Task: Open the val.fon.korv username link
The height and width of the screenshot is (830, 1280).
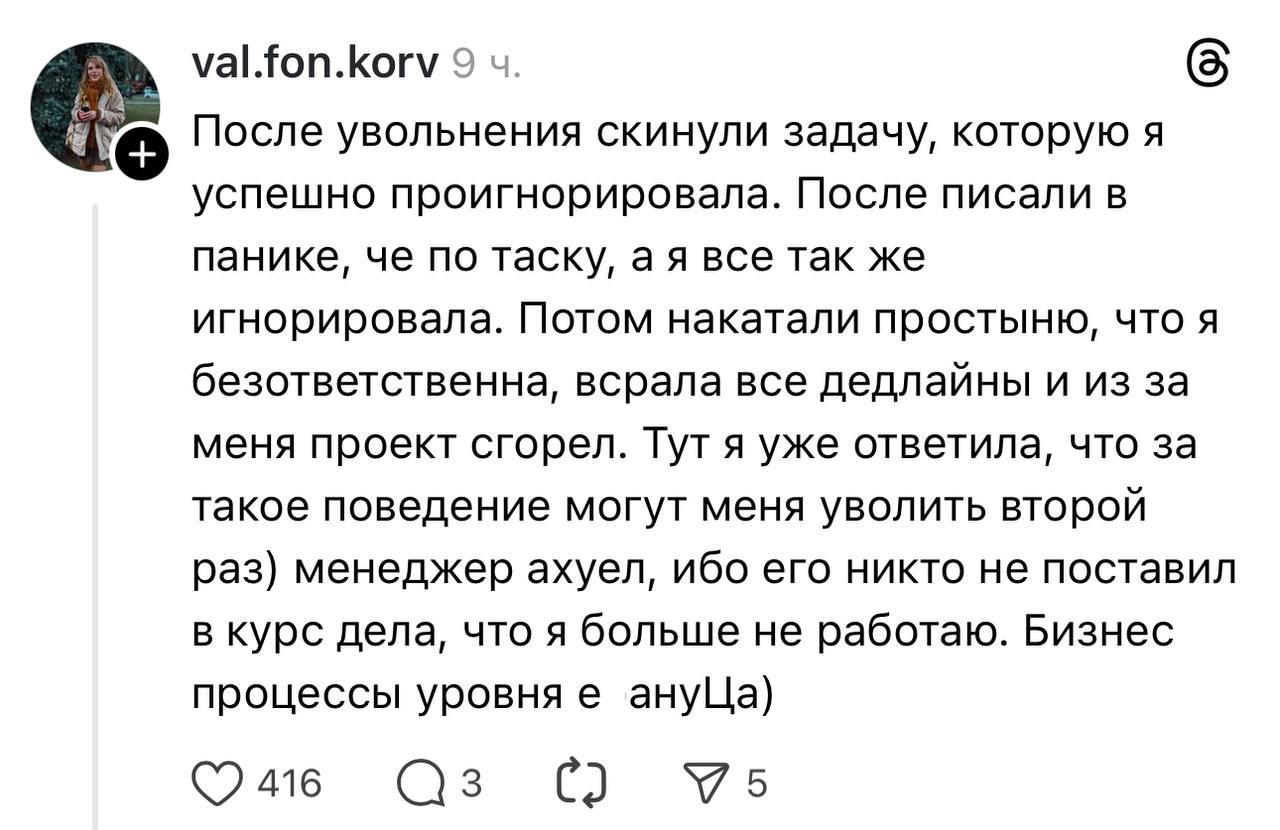Action: tap(314, 65)
